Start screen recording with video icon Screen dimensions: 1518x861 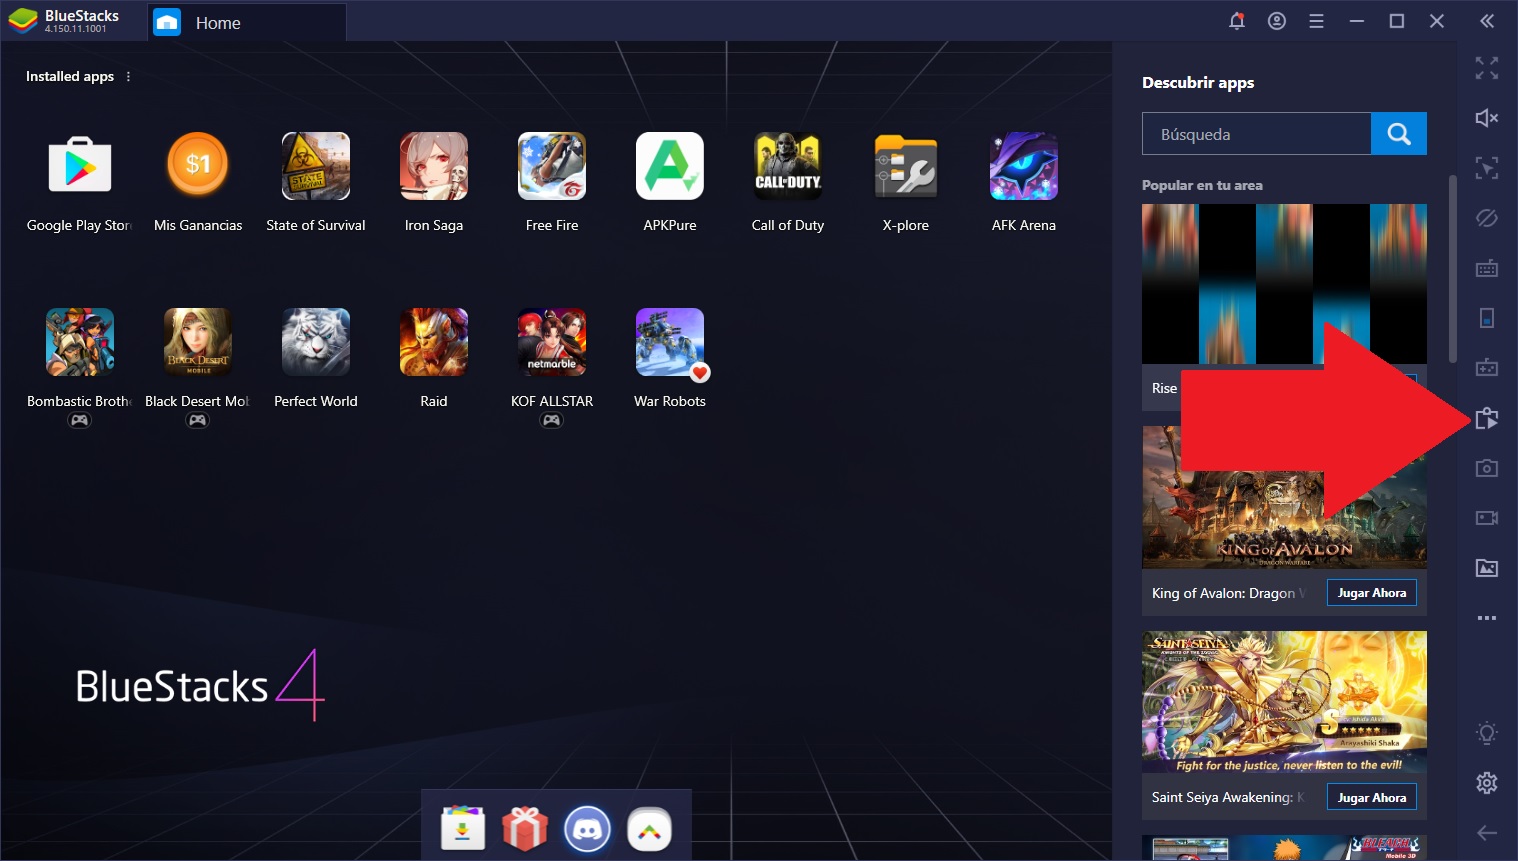point(1487,518)
